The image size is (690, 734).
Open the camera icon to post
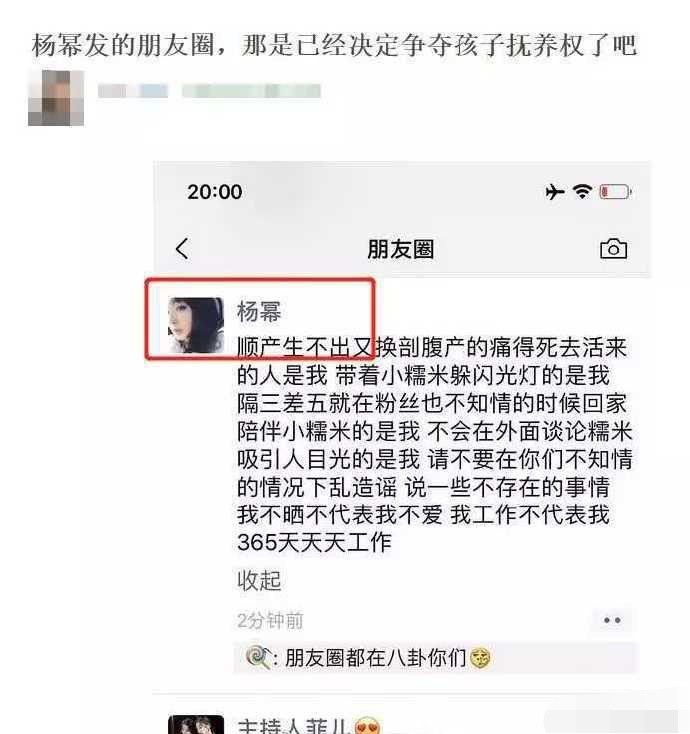pos(613,249)
